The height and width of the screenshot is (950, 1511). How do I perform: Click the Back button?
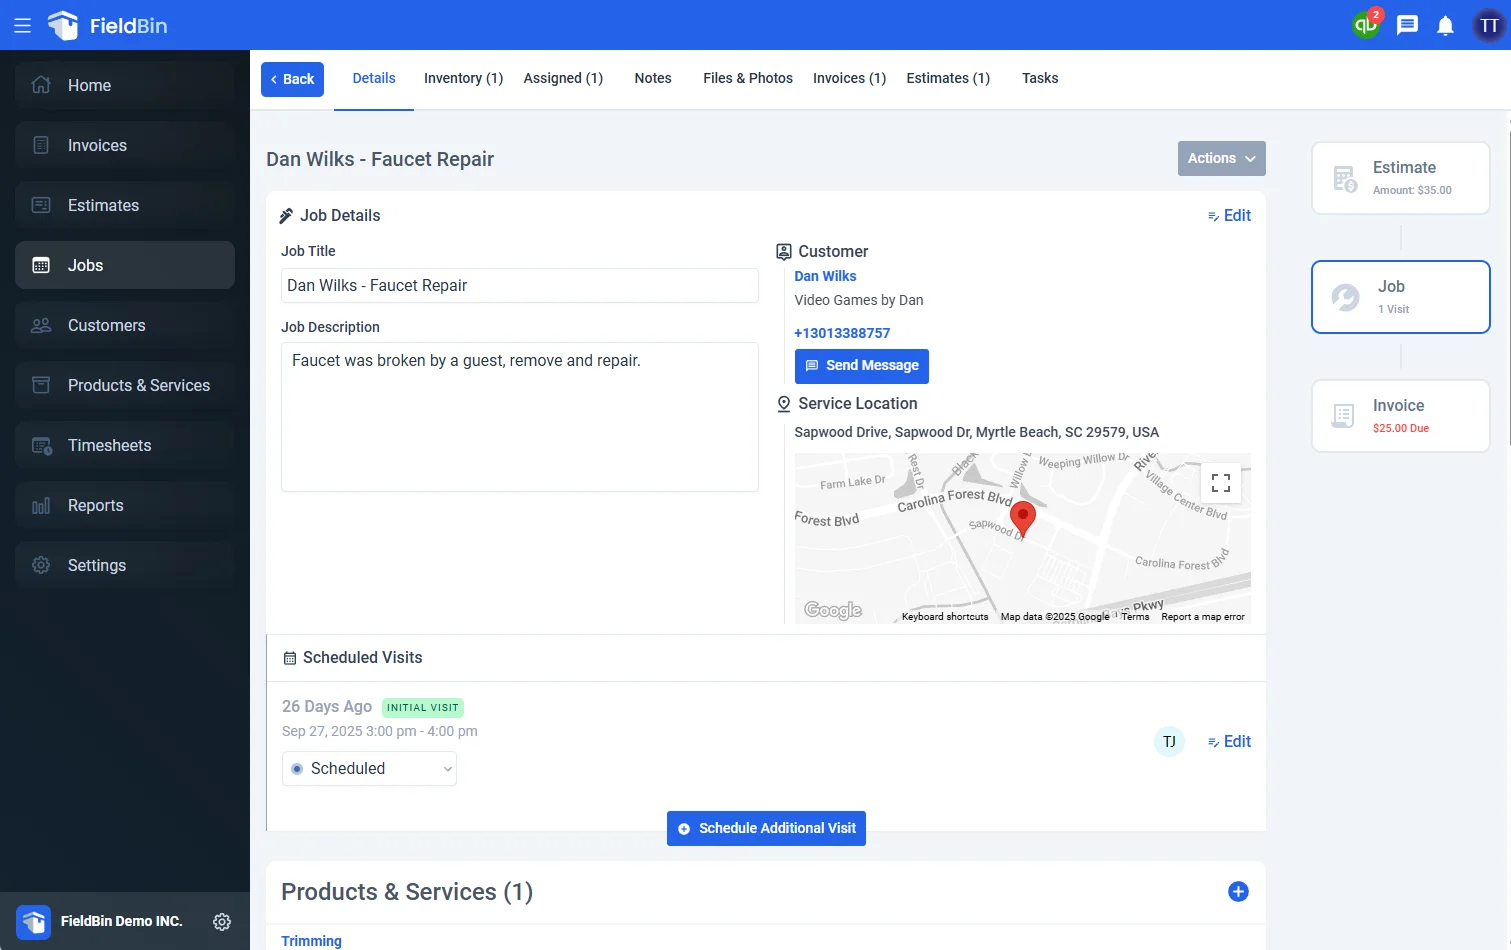point(292,79)
